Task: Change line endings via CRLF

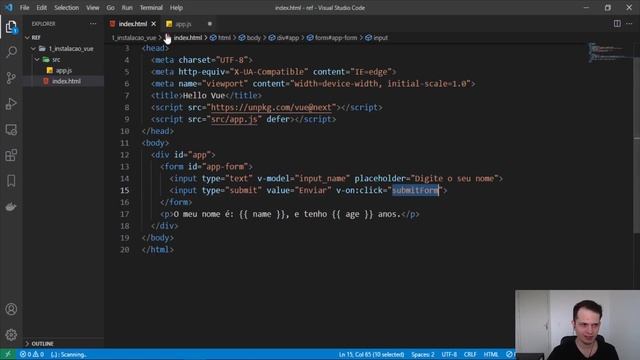Action: (470, 354)
